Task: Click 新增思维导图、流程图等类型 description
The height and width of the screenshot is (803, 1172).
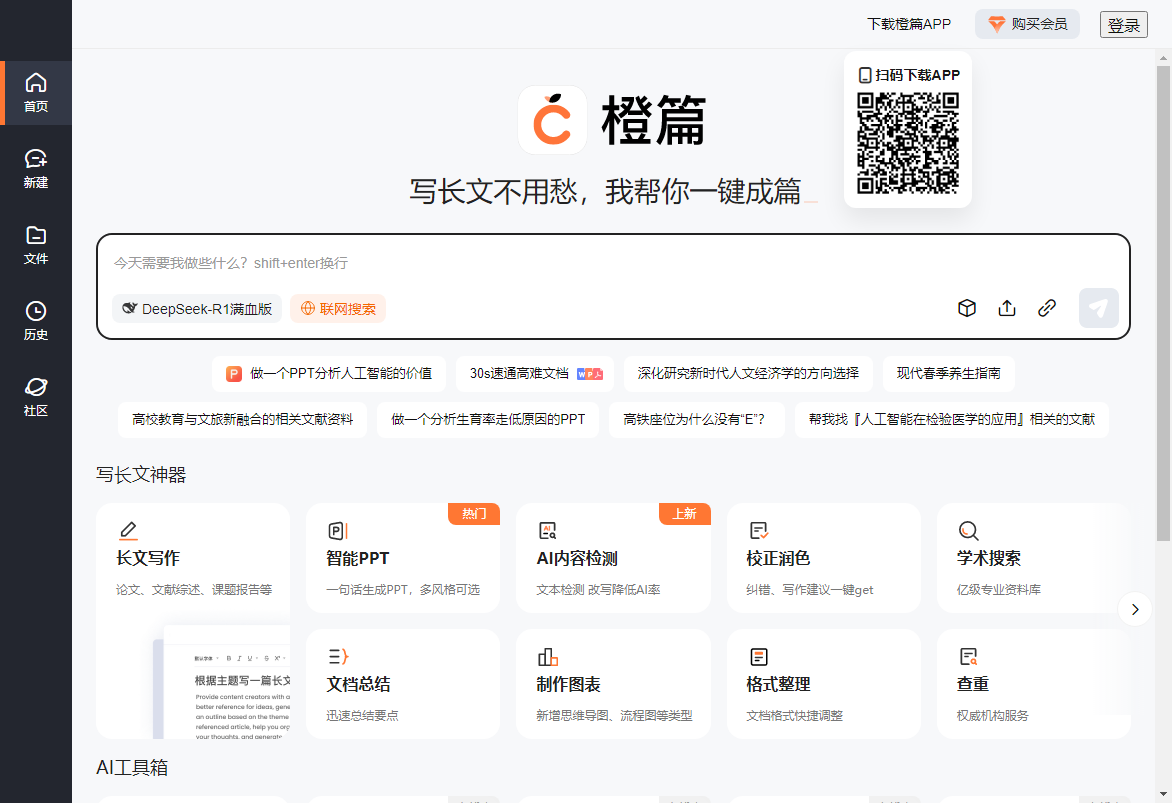Action: pyautogui.click(x=614, y=716)
